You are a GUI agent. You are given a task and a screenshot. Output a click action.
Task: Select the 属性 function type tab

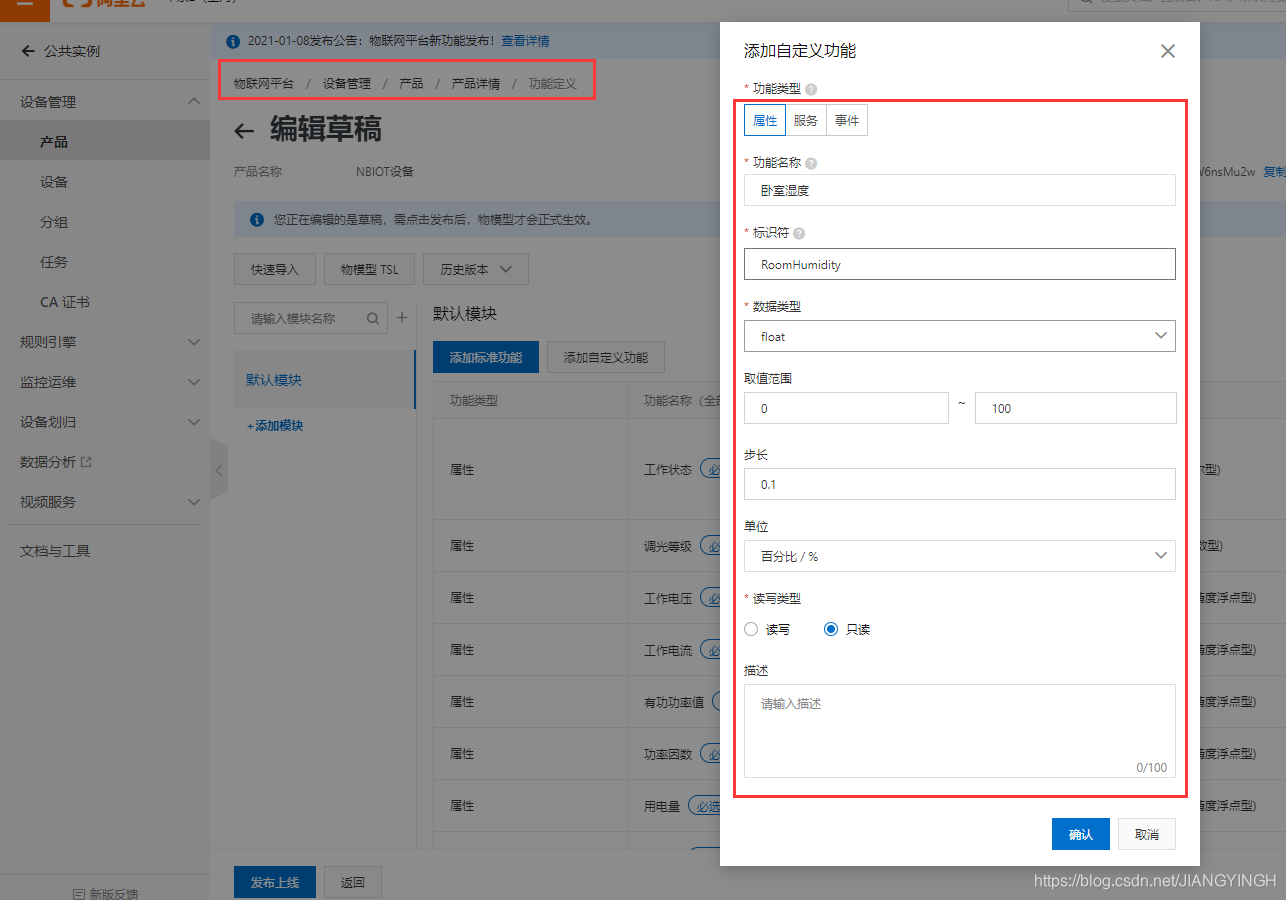(765, 120)
